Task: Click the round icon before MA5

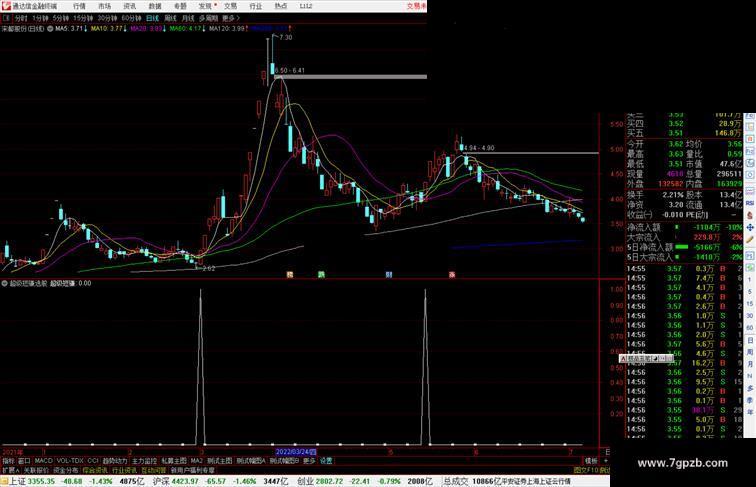Action: [x=50, y=29]
